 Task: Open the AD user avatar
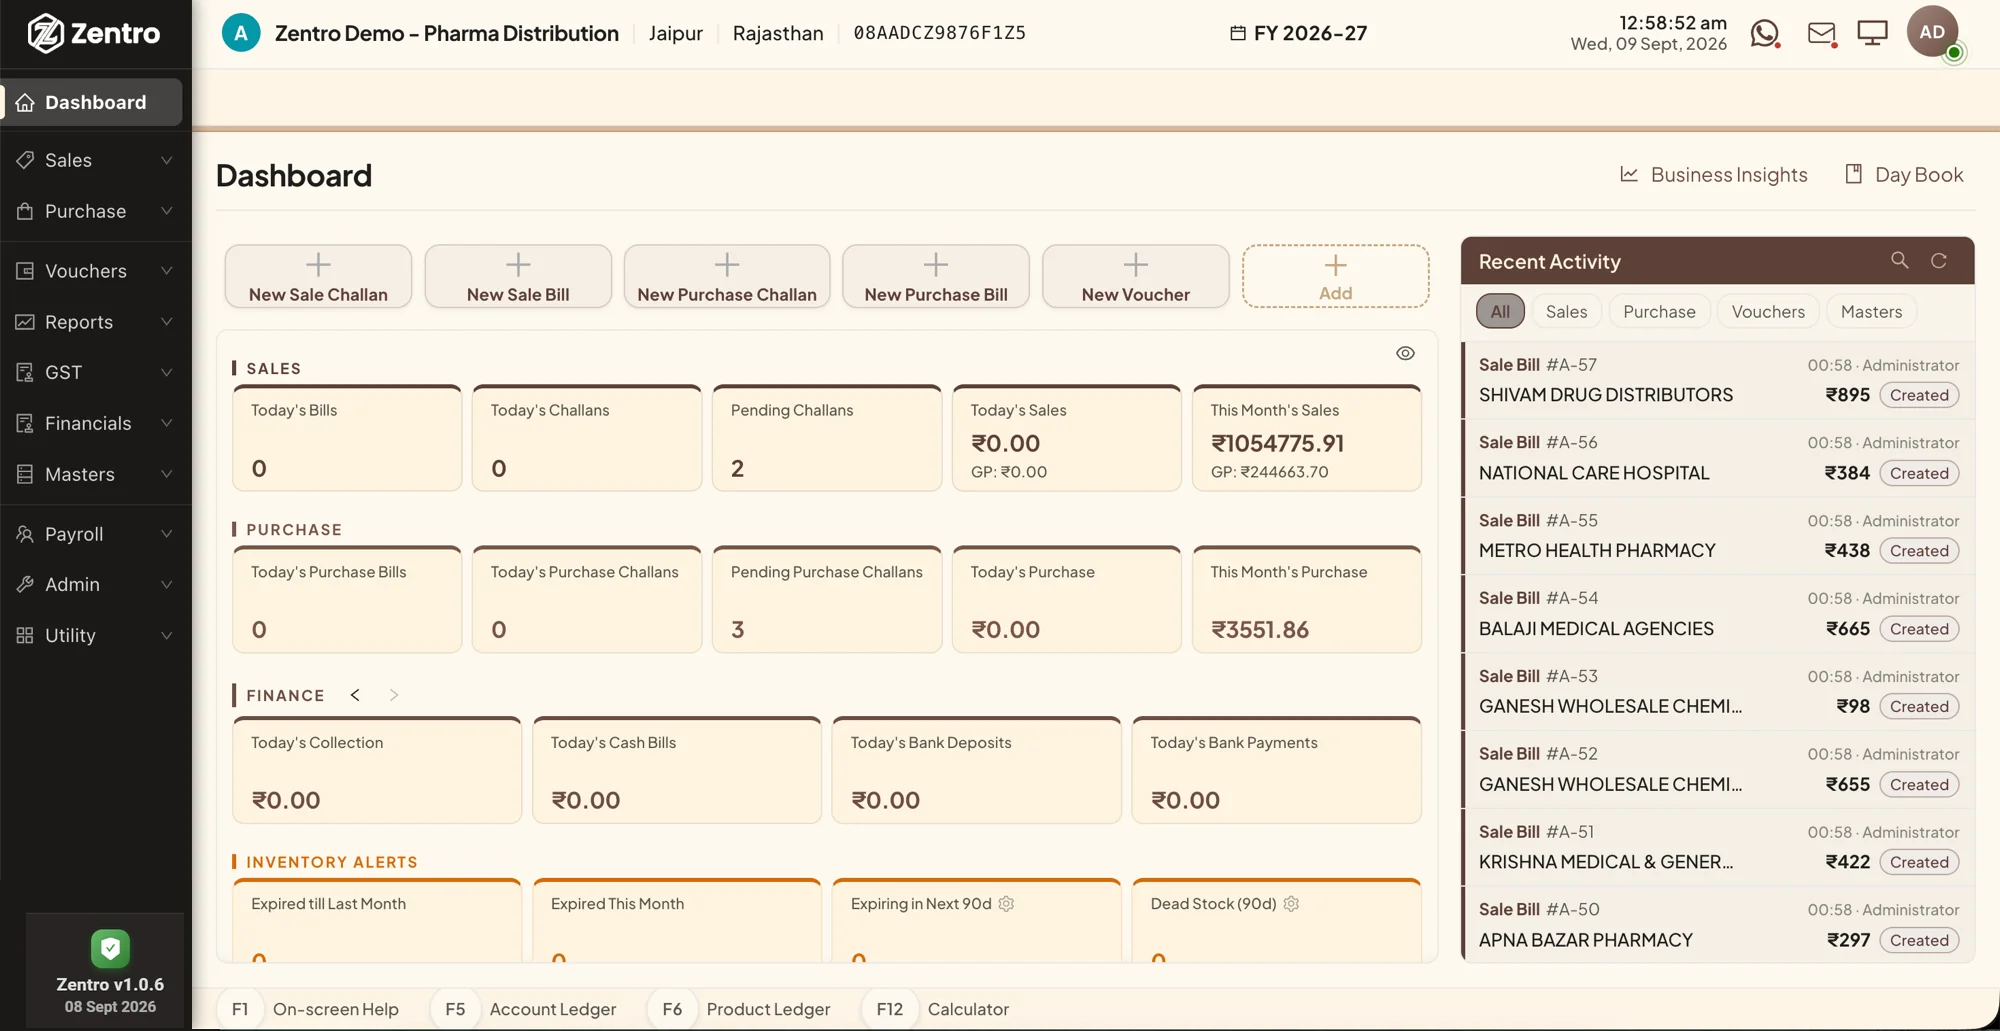[1932, 32]
